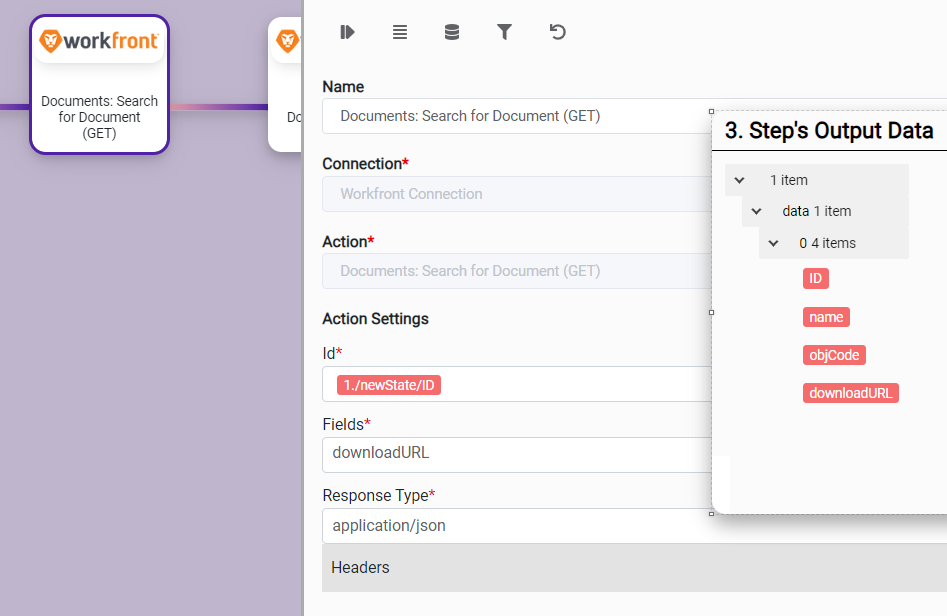Screen dimensions: 947x616
Task: Select the Workfront Search for Document node
Action: (x=99, y=85)
